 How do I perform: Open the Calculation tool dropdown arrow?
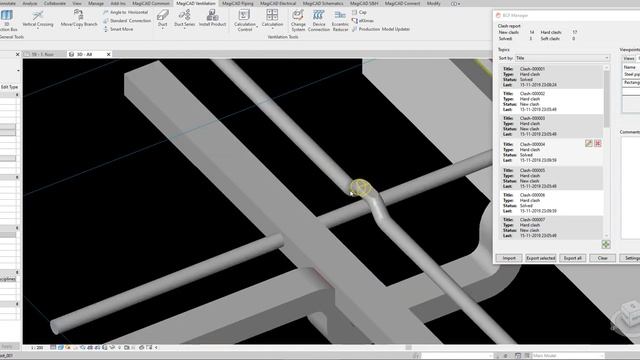pyautogui.click(x=272, y=28)
